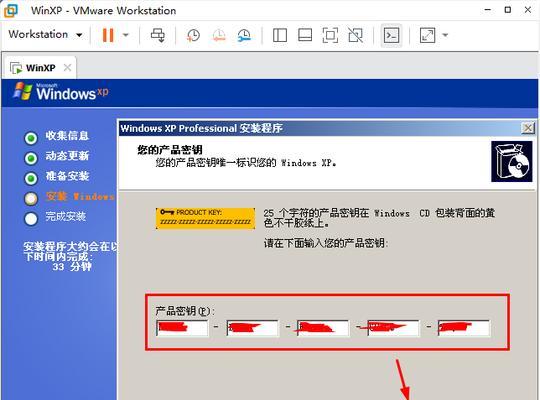The height and width of the screenshot is (400, 540).
Task: Select the WinXP tab
Action: (40, 68)
